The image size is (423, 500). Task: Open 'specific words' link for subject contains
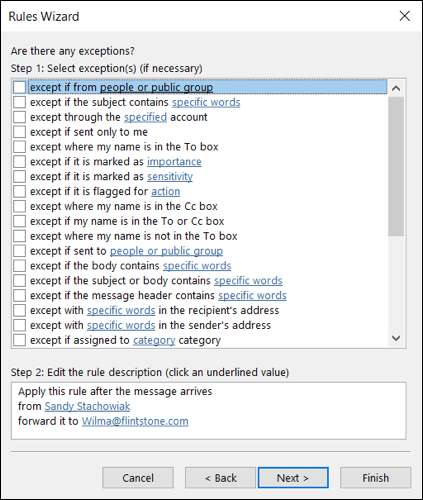click(x=206, y=102)
